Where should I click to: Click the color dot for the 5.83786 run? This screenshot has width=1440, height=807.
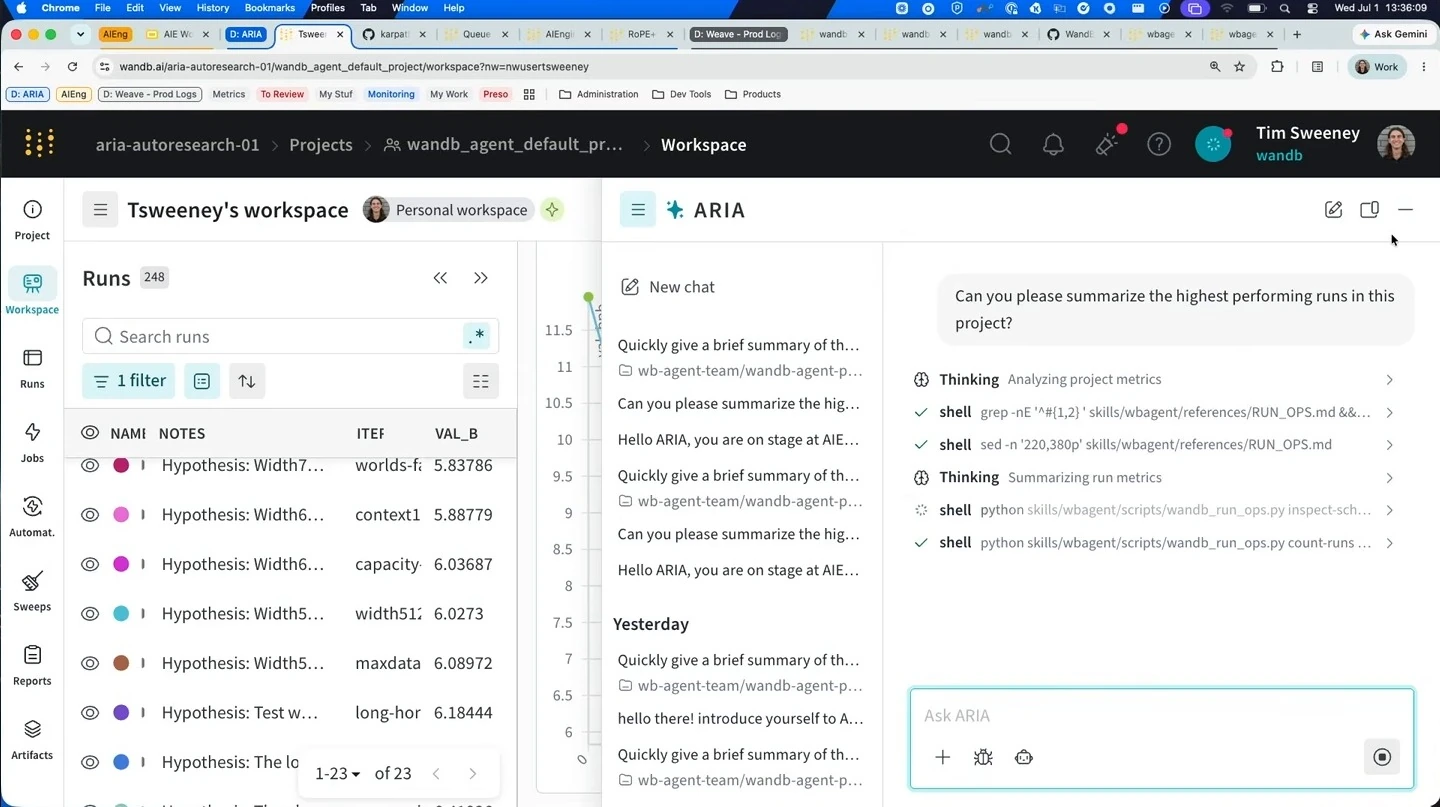(x=121, y=465)
